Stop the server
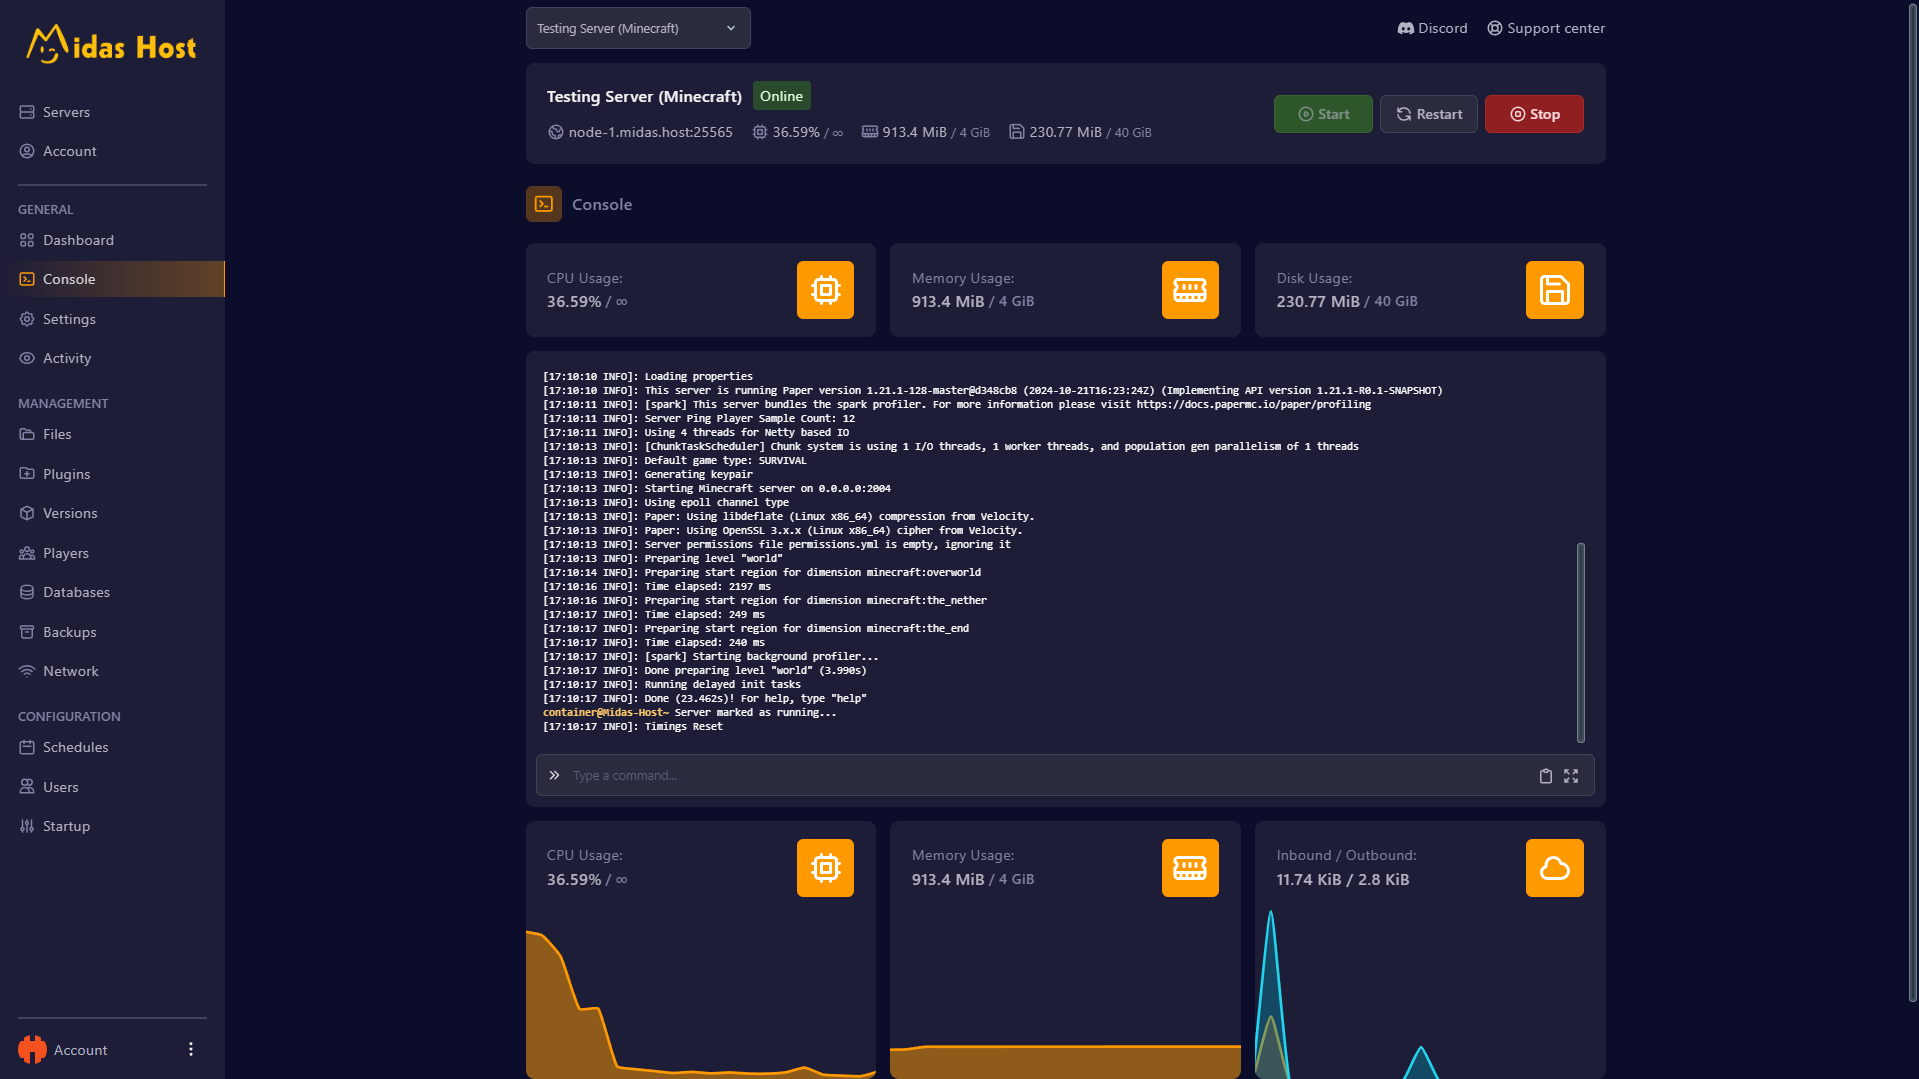This screenshot has height=1079, width=1919. 1534,114
